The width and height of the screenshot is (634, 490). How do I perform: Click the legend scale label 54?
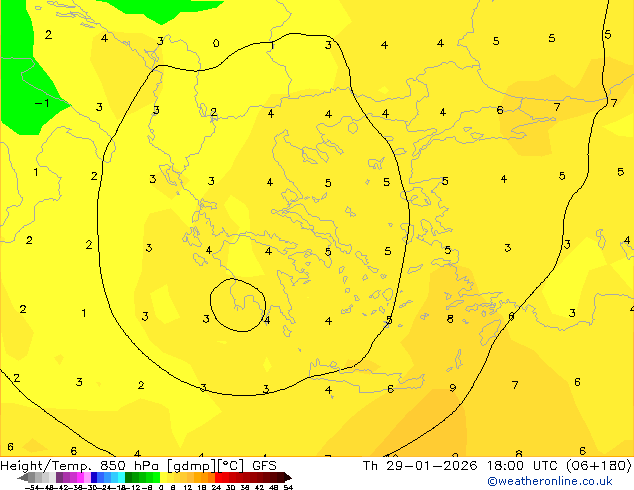[x=288, y=487]
